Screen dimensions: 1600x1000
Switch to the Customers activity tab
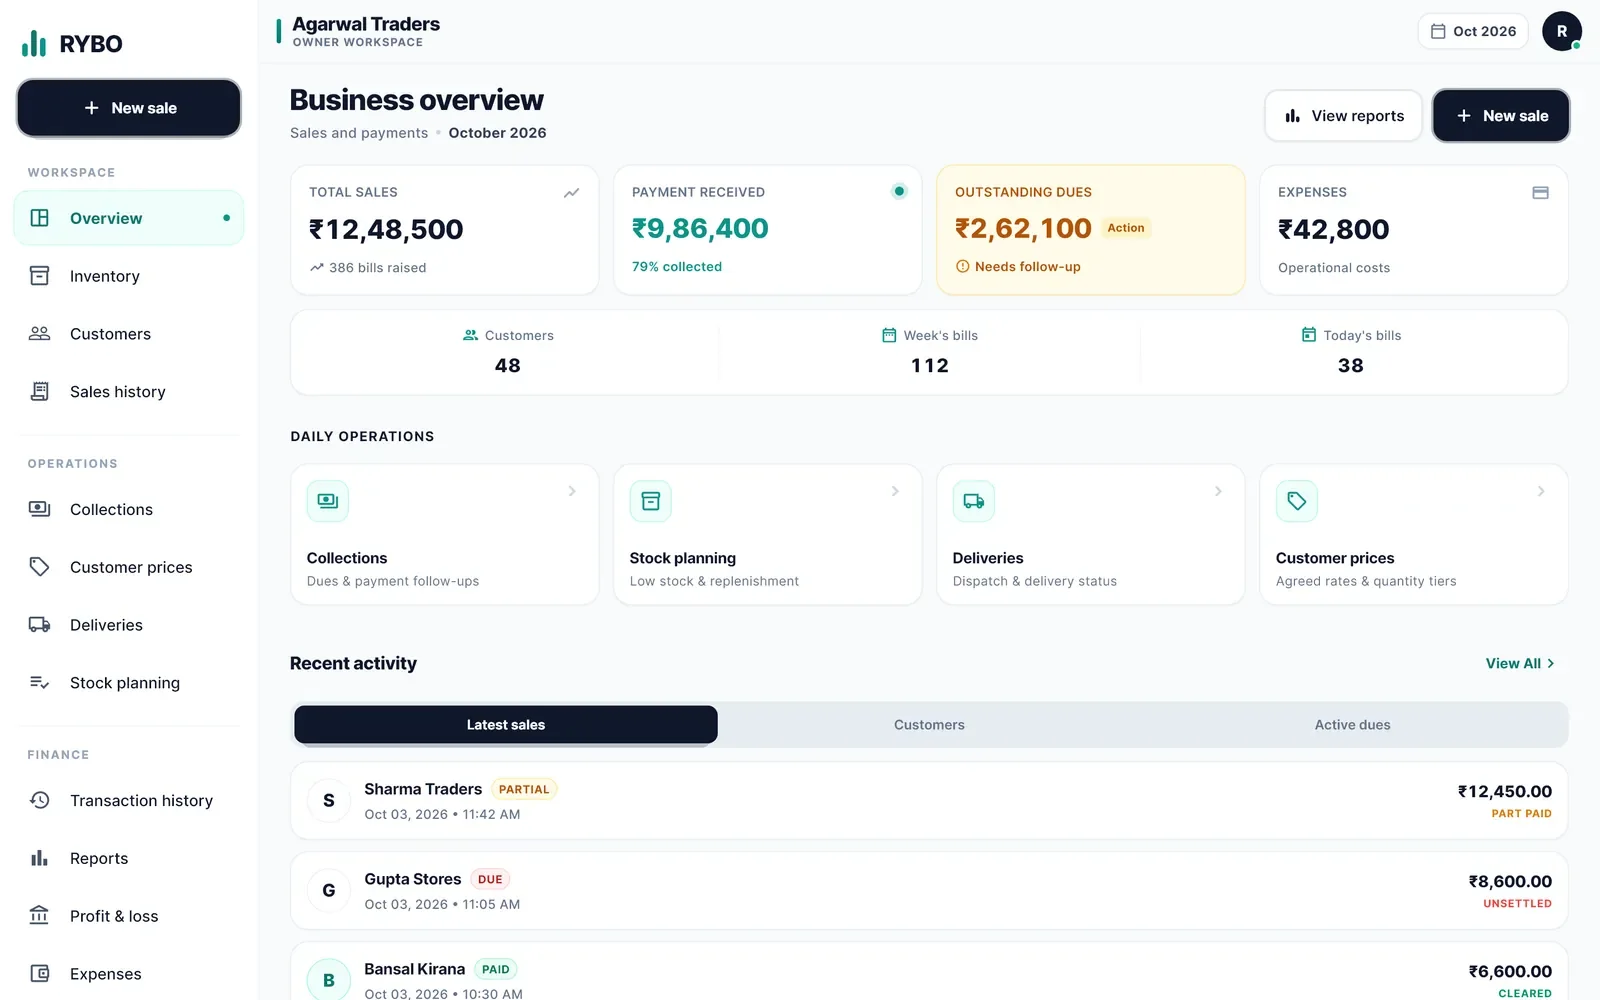[929, 725]
